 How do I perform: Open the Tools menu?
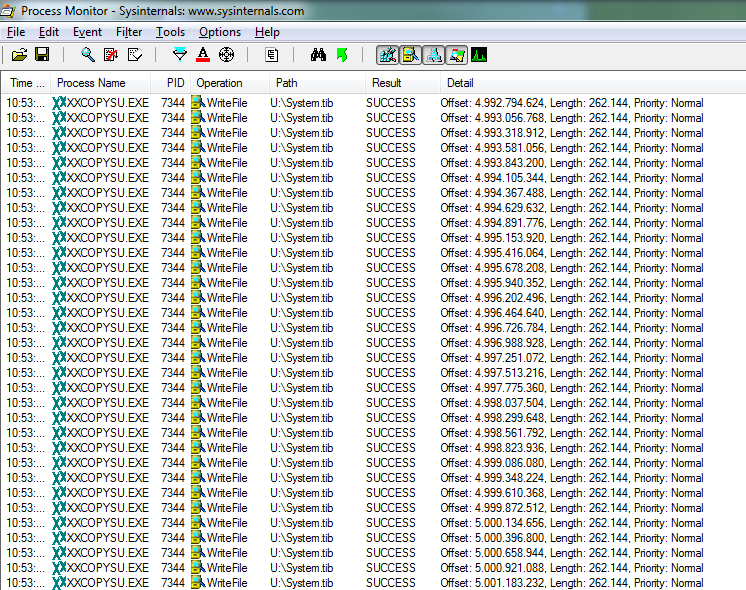click(x=170, y=32)
